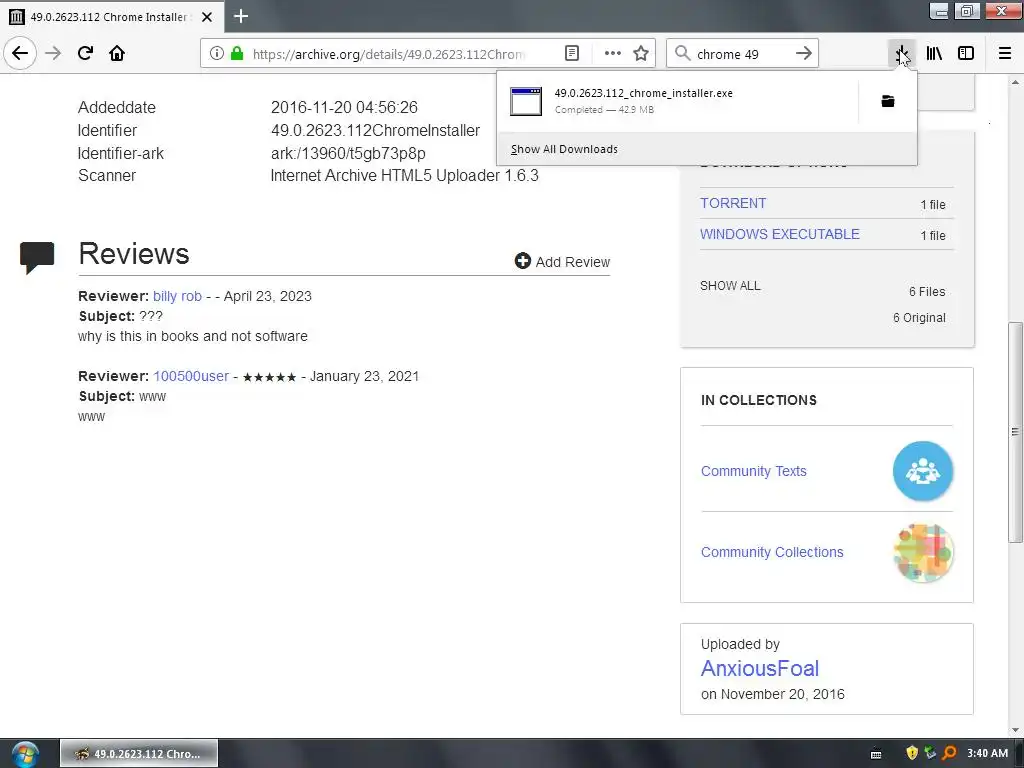This screenshot has width=1024, height=768.
Task: Close the Chrome Installer tab
Action: click(207, 17)
